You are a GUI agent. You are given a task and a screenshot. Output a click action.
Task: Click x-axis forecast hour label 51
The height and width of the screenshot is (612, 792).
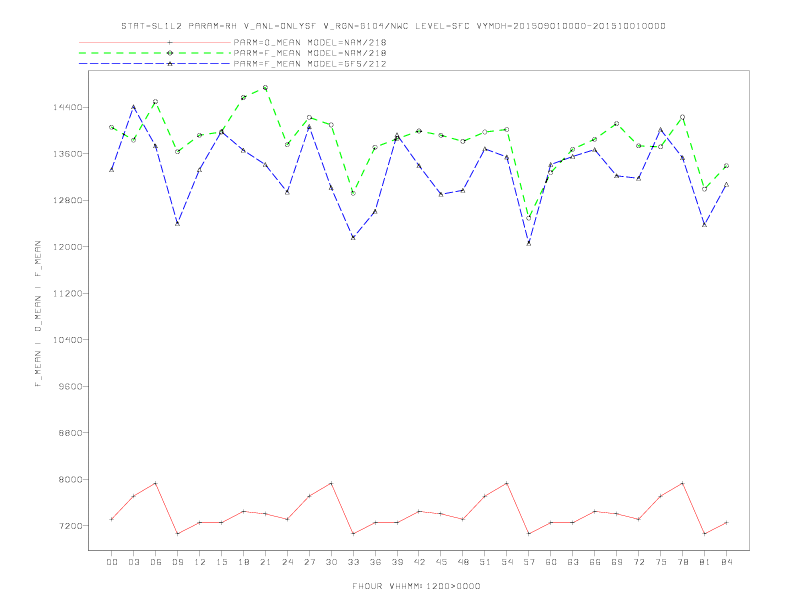(x=485, y=562)
